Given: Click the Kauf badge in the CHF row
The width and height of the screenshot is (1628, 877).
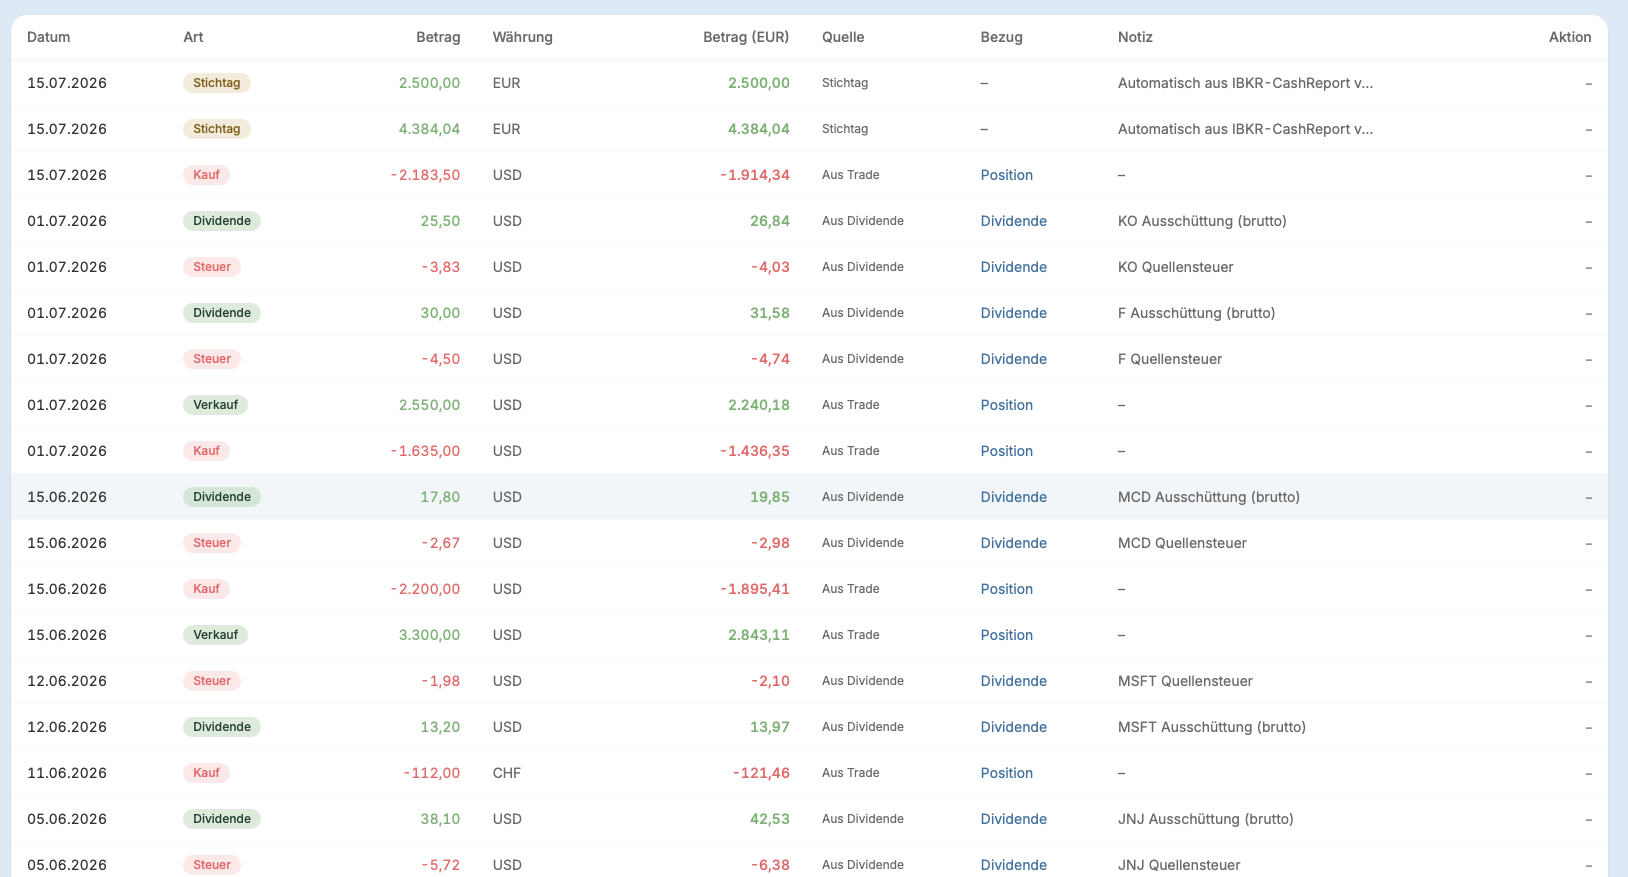Looking at the screenshot, I should click(206, 773).
